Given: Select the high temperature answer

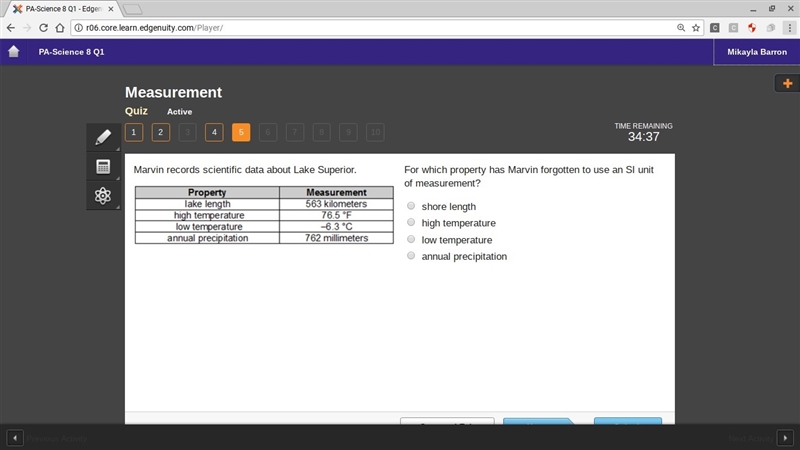Looking at the screenshot, I should [x=411, y=222].
